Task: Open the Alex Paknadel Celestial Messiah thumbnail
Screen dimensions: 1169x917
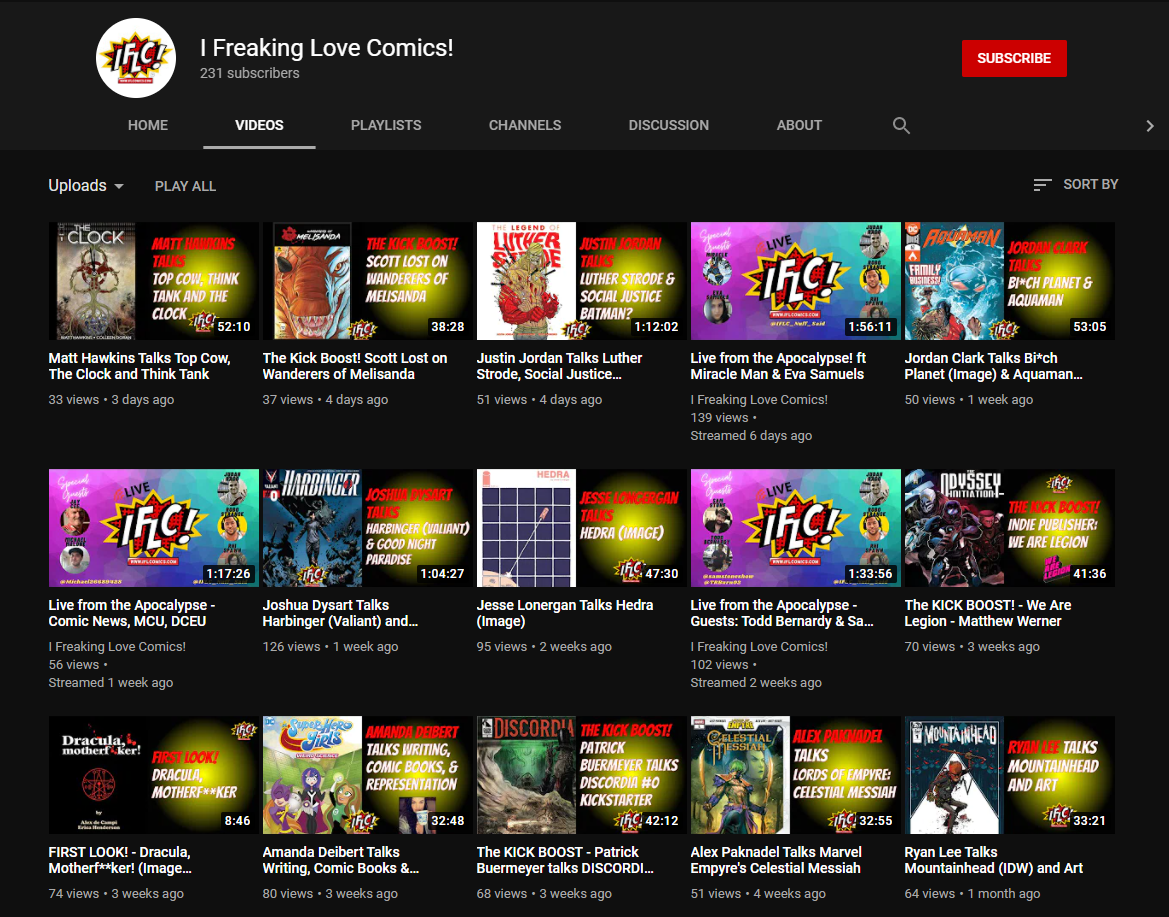Action: tap(795, 775)
